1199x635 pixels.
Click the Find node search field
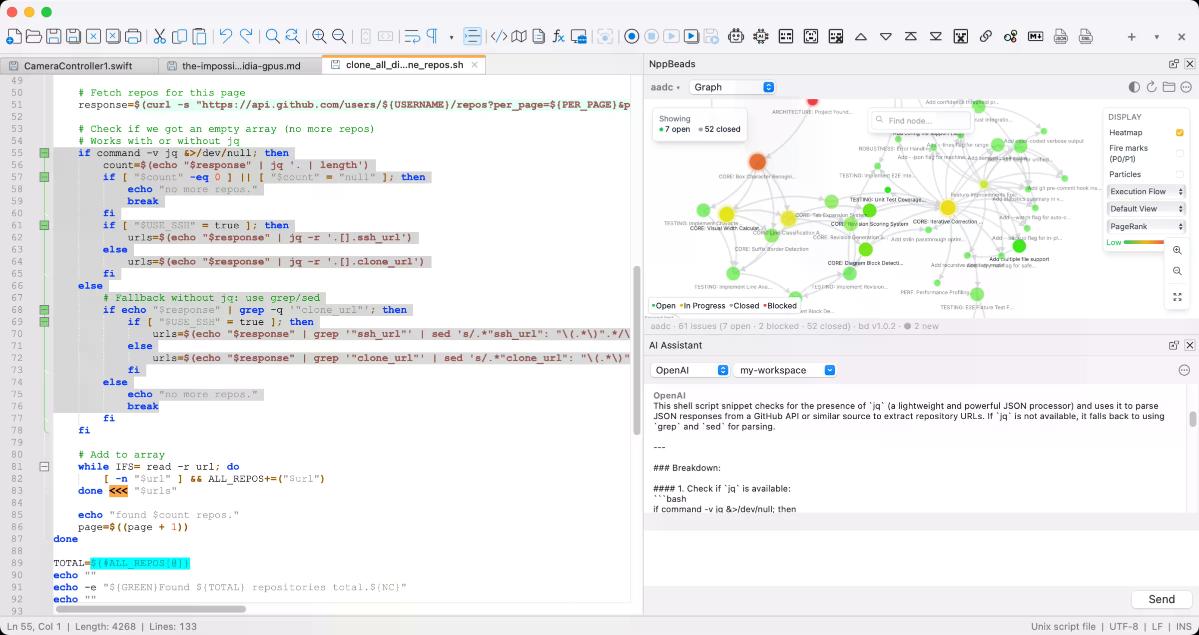click(x=921, y=121)
